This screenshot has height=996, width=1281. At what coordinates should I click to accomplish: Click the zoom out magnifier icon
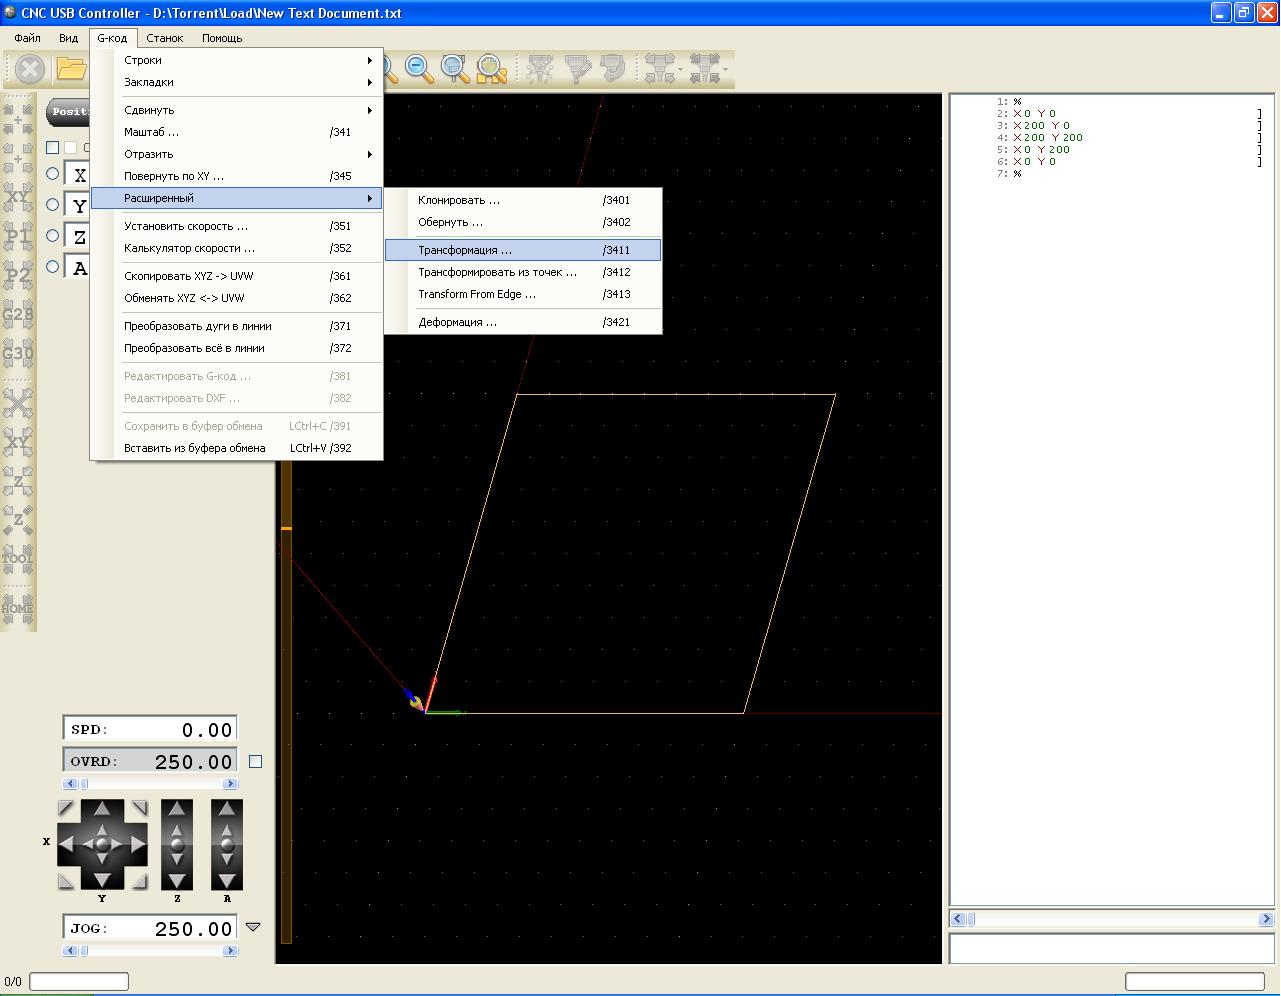pos(419,69)
